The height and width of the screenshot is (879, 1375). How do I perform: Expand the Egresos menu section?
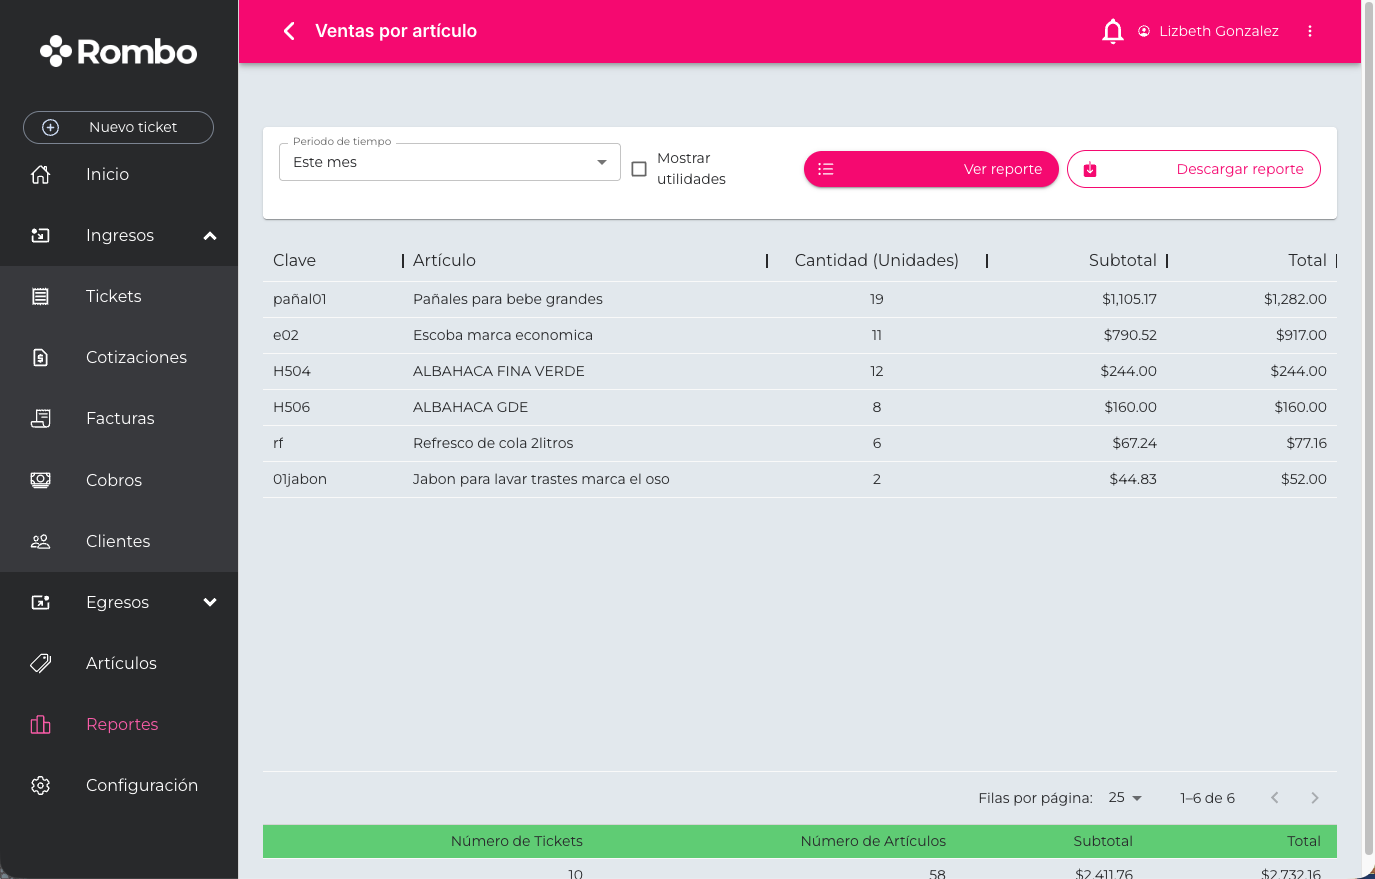pos(210,602)
